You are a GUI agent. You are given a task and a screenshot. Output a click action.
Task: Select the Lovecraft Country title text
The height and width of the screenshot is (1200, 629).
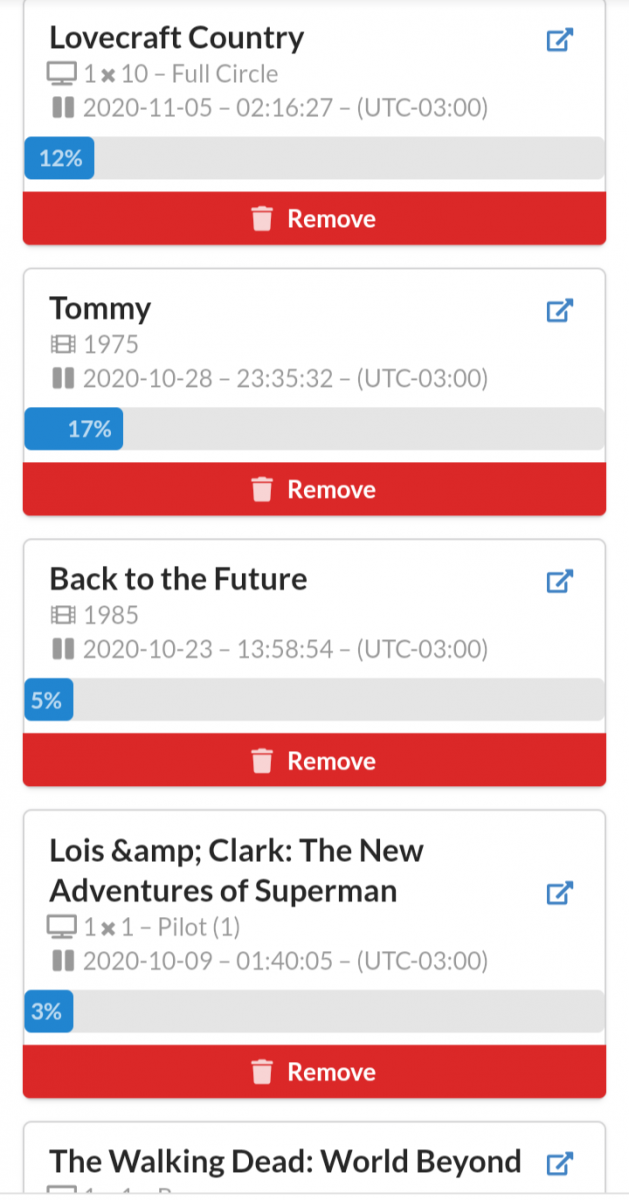(176, 38)
